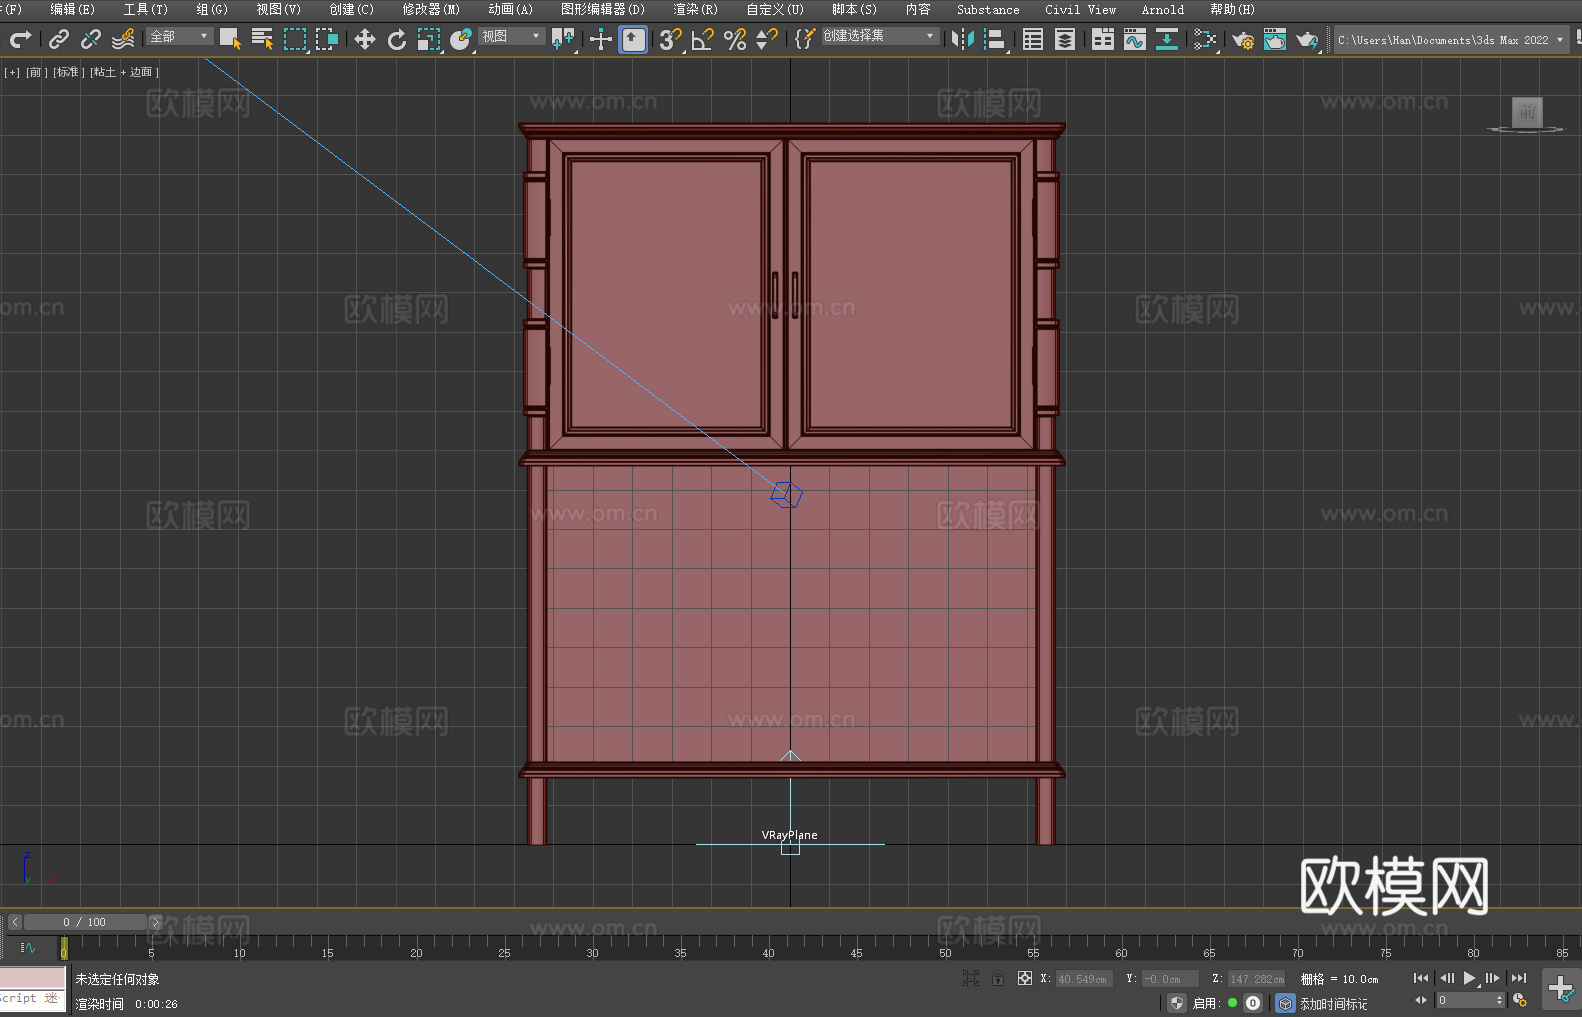The image size is (1582, 1017).
Task: Toggle Percent Snap button
Action: [735, 39]
